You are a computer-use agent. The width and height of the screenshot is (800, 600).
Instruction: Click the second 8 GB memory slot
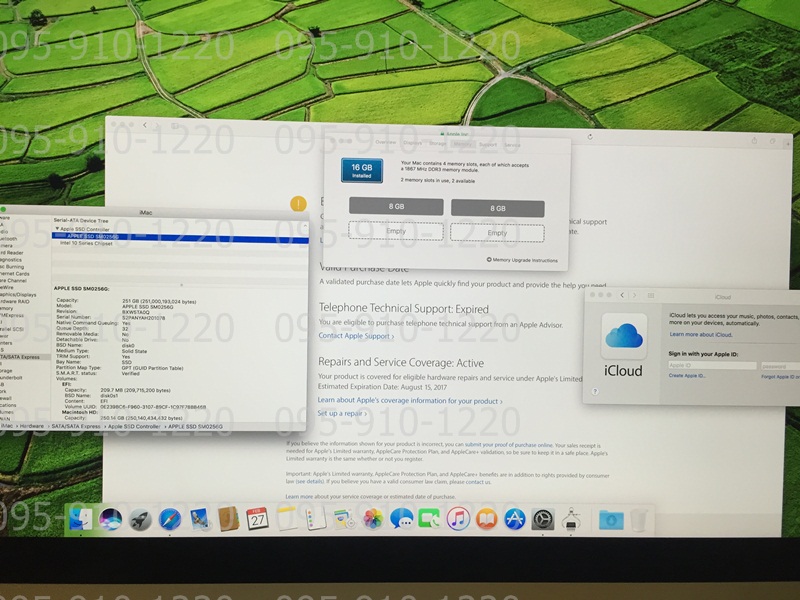pyautogui.click(x=497, y=208)
